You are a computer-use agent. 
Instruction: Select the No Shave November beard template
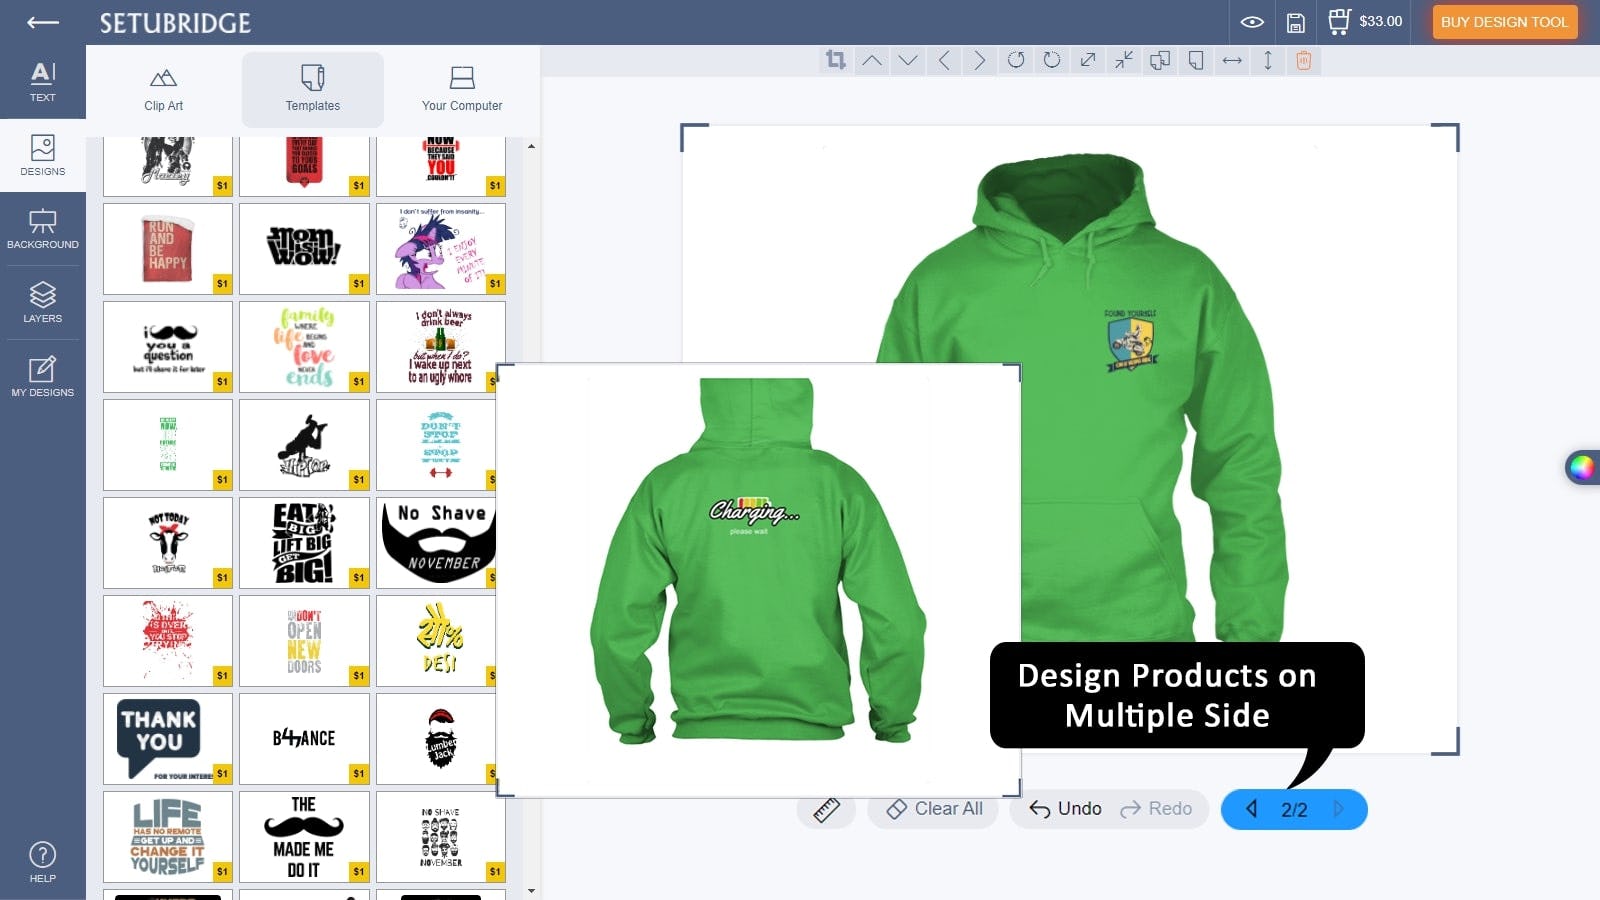pos(438,540)
